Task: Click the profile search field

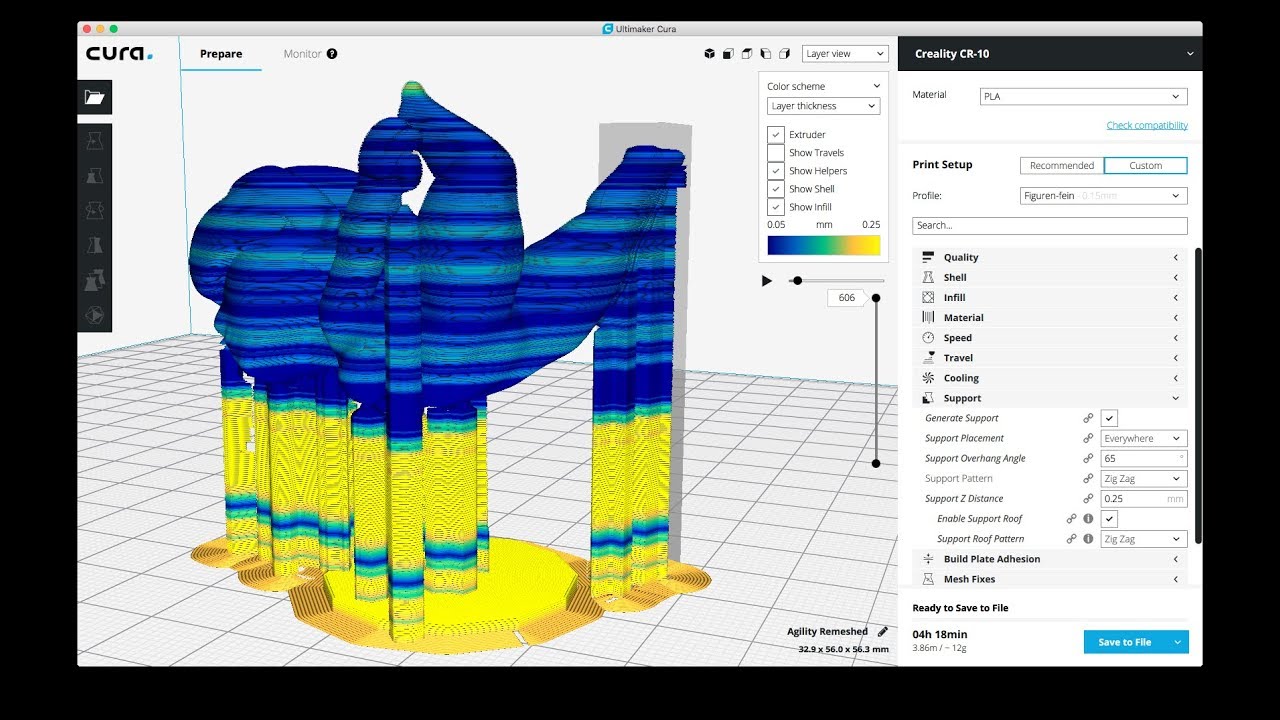Action: point(1049,225)
